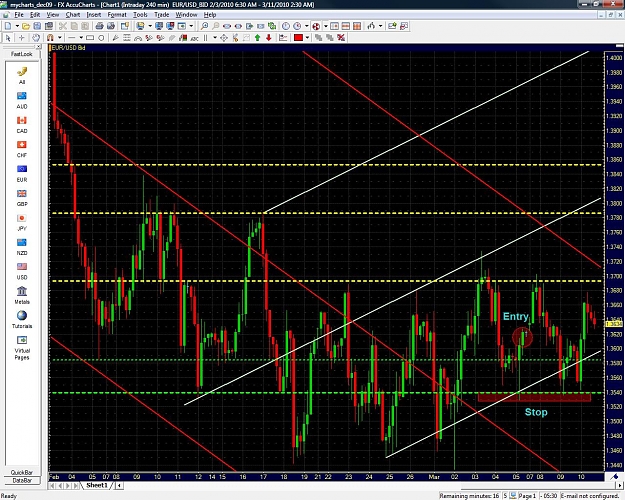Save all charts icon
Viewport: 625px width, 500px height.
click(49, 26)
